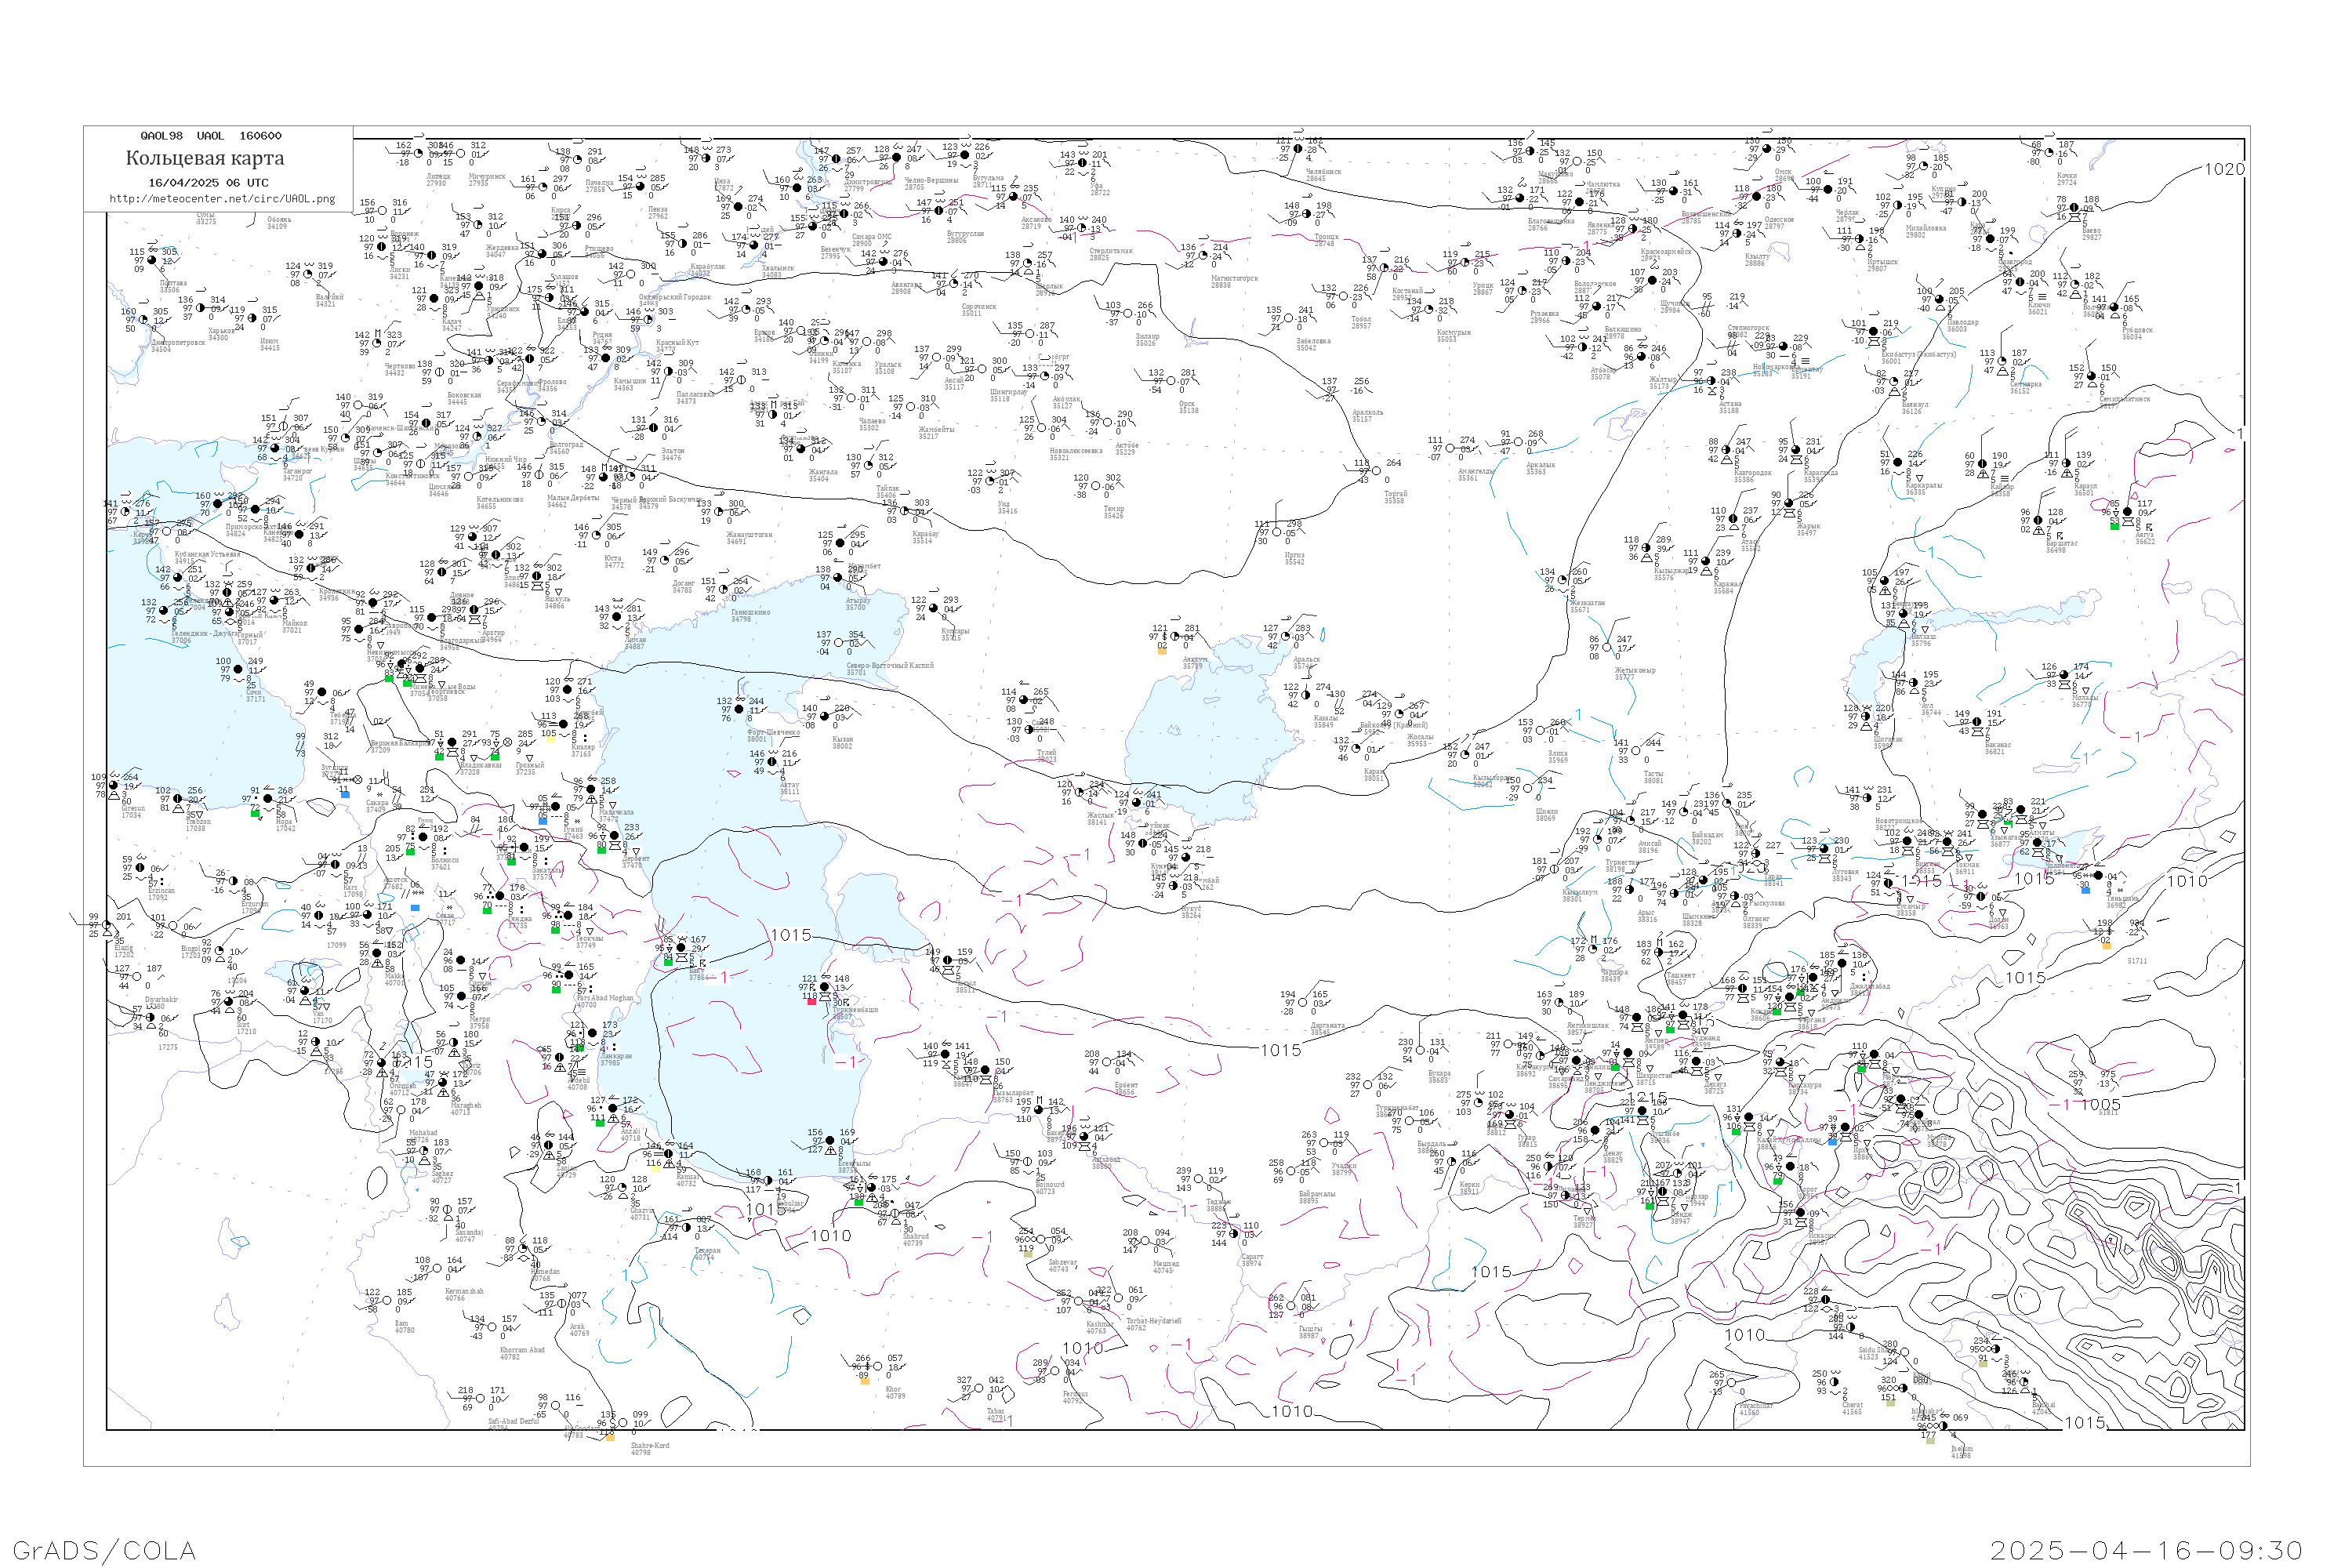Click Baku station's filled sky-cover circle
This screenshot has height=1568, width=2352.
pyautogui.click(x=681, y=948)
